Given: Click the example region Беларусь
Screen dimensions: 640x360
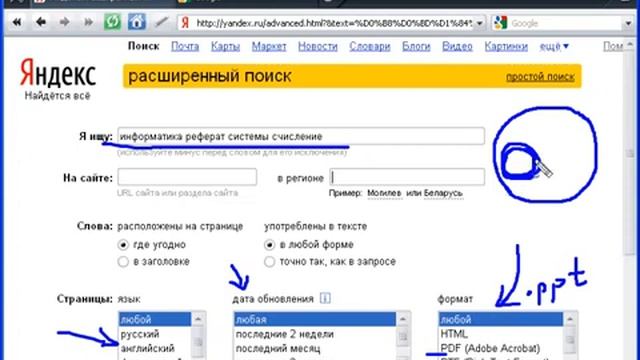Looking at the screenshot, I should tap(443, 193).
